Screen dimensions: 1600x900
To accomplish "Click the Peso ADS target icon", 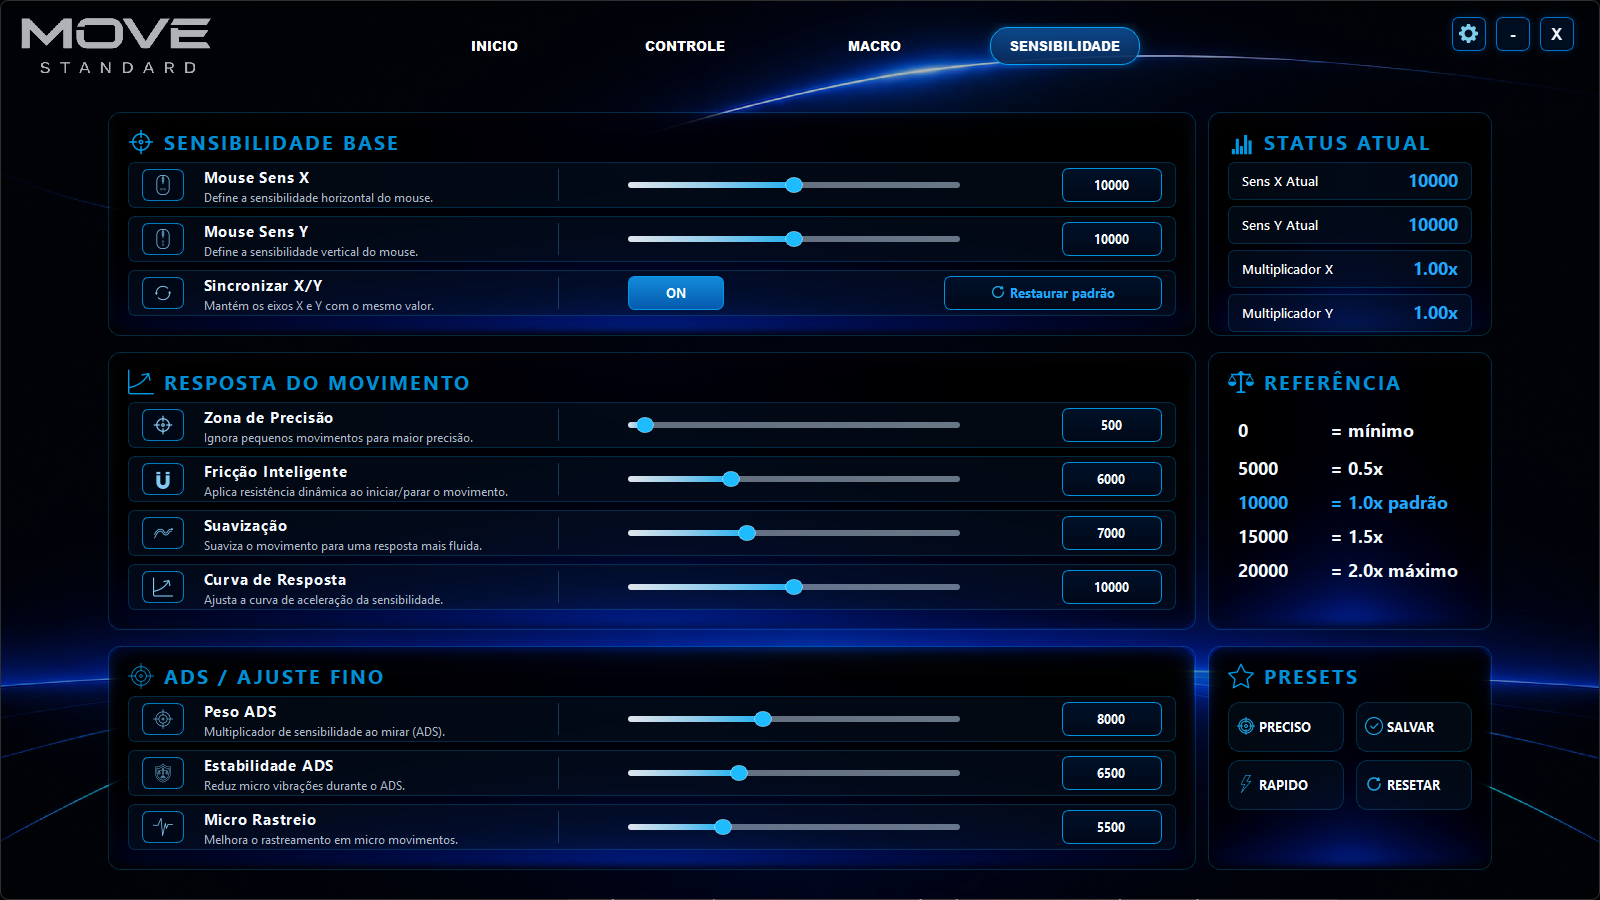I will pos(163,719).
